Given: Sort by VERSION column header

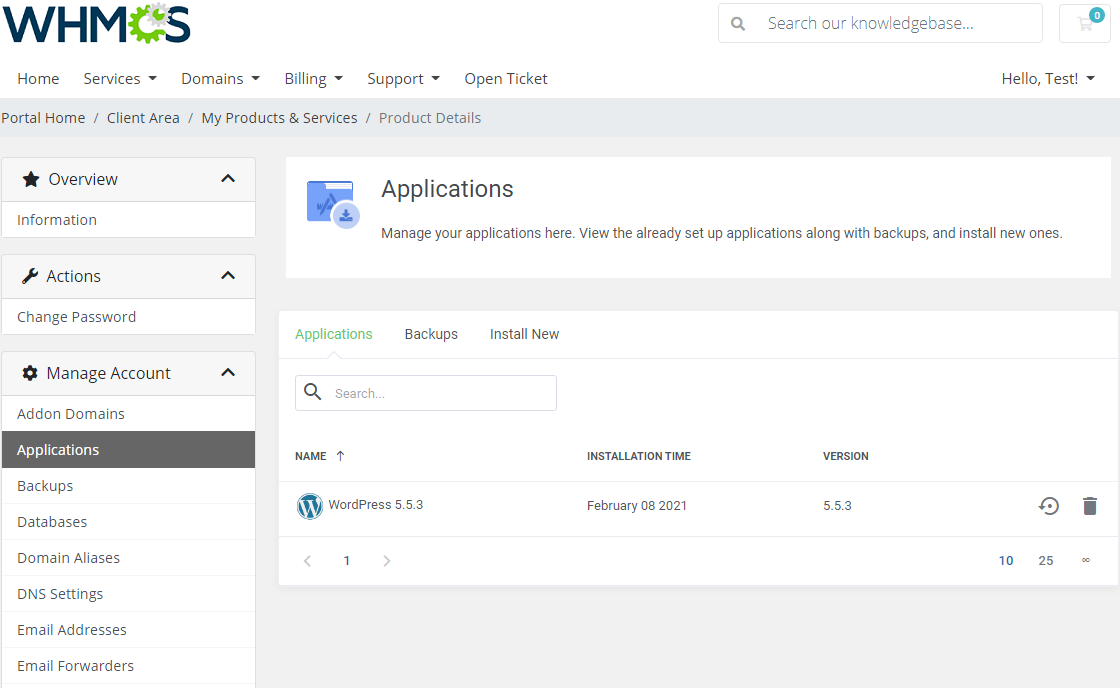Looking at the screenshot, I should [846, 456].
